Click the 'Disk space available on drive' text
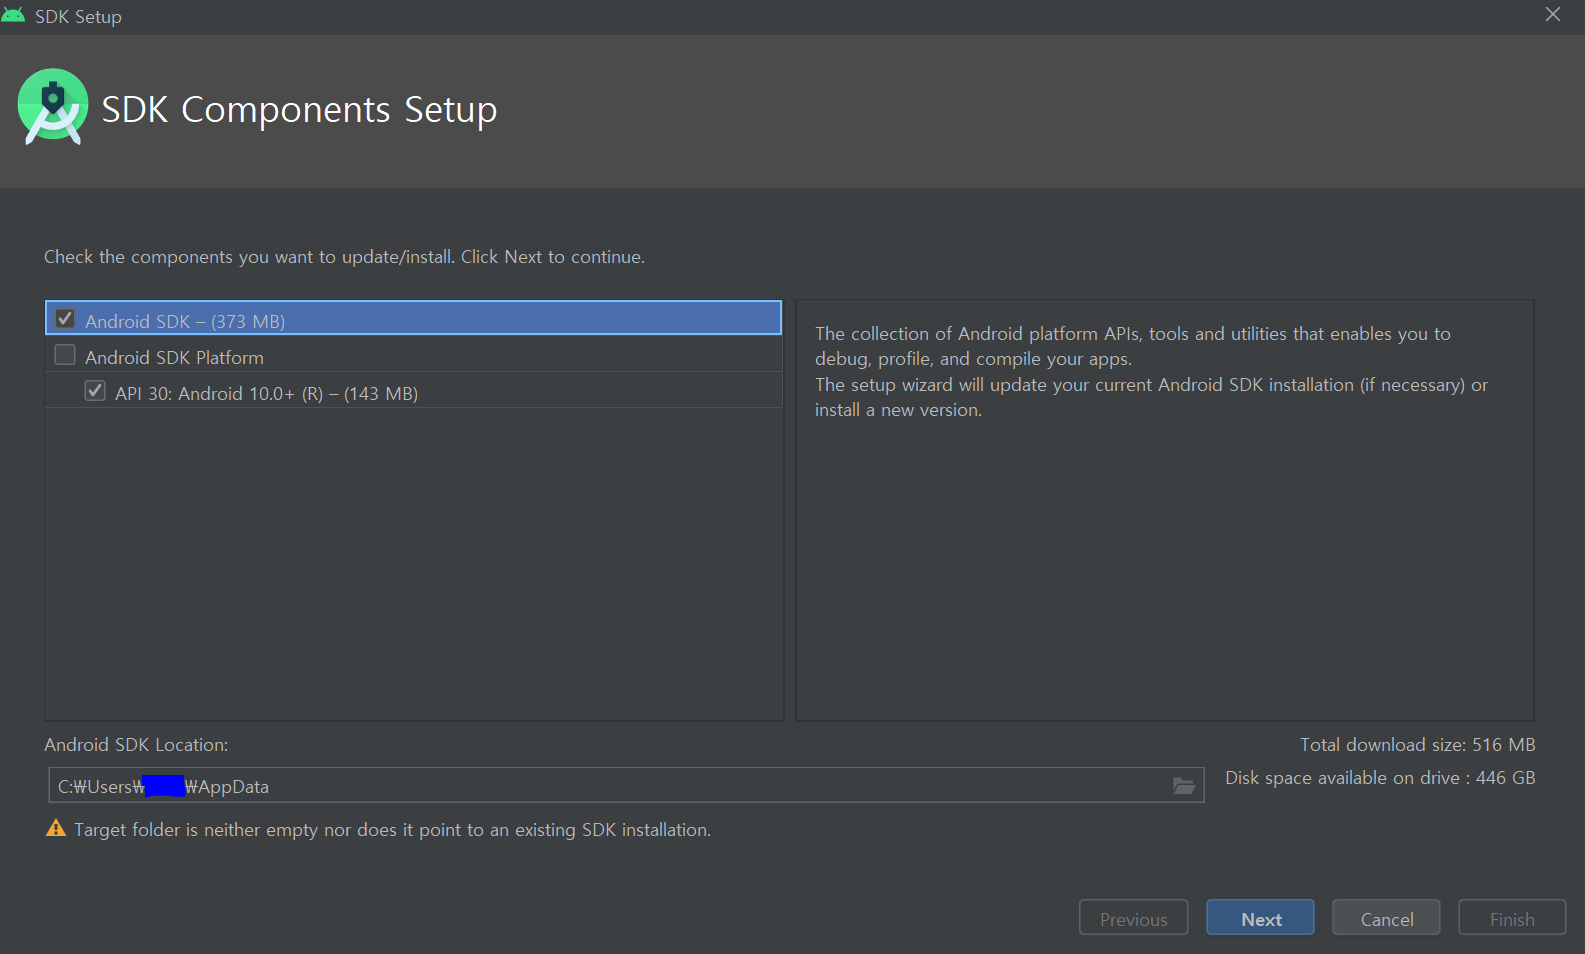Screen dimensions: 1585x954 point(1380,778)
